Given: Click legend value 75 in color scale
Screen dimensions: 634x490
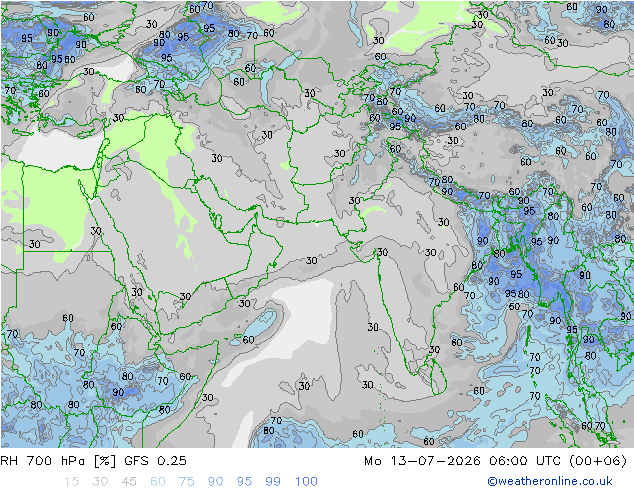Looking at the screenshot, I should tap(186, 481).
